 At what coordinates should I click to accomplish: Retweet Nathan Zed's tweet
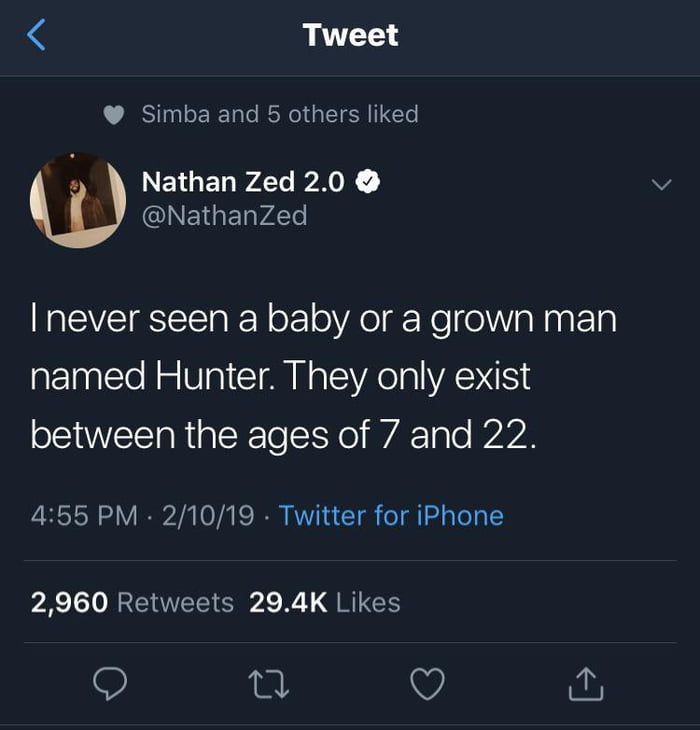[x=267, y=683]
